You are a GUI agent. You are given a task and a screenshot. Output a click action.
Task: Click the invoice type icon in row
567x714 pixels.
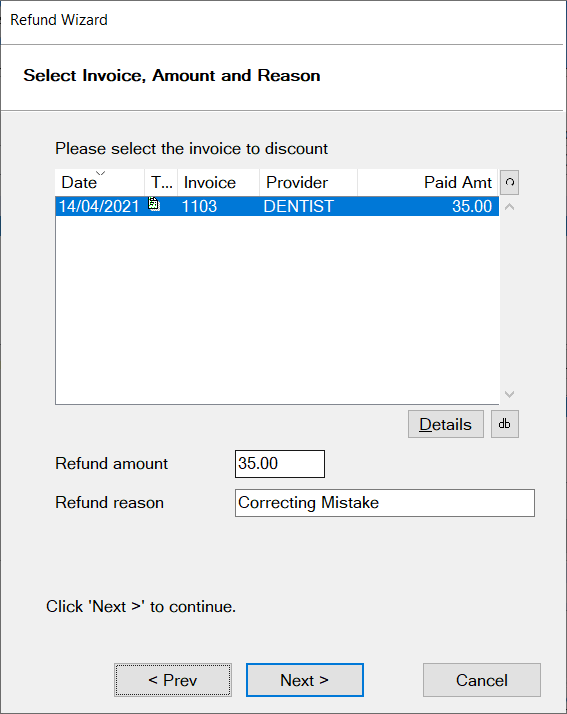point(154,204)
